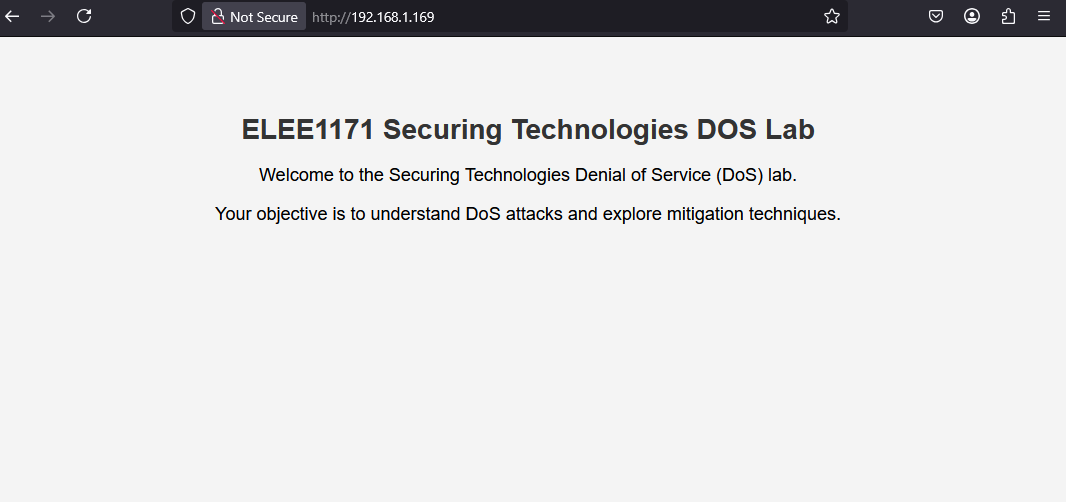Click the ELEE1171 Securing Technologies DOS Lab heading
This screenshot has width=1066, height=502.
[528, 129]
